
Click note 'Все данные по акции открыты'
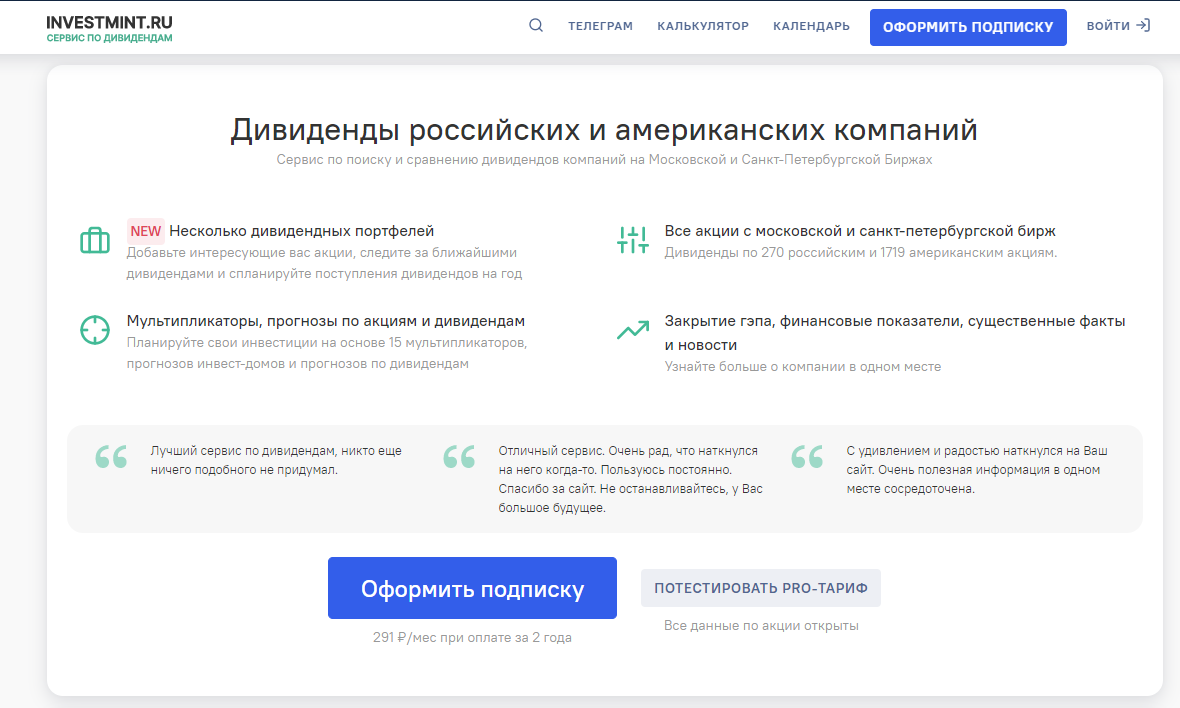coord(761,625)
